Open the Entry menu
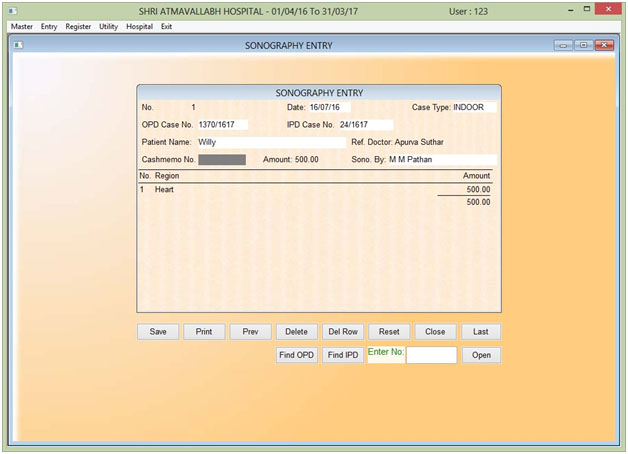This screenshot has height=454, width=628. 49,26
